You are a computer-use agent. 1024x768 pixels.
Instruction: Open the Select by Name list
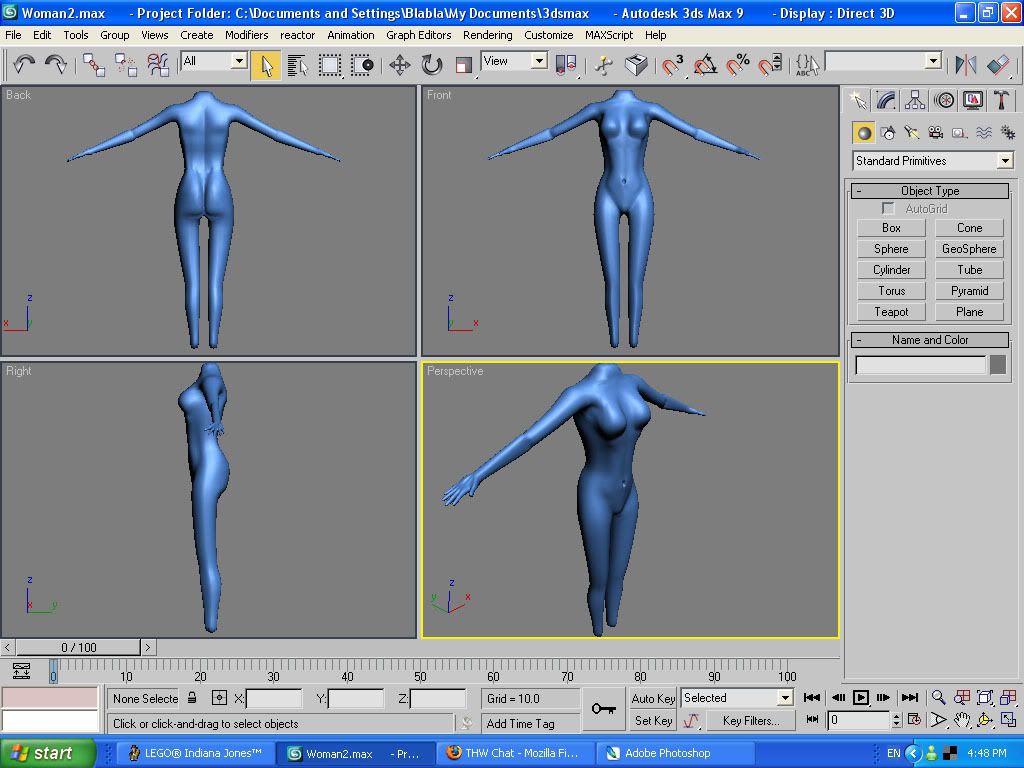pos(298,65)
